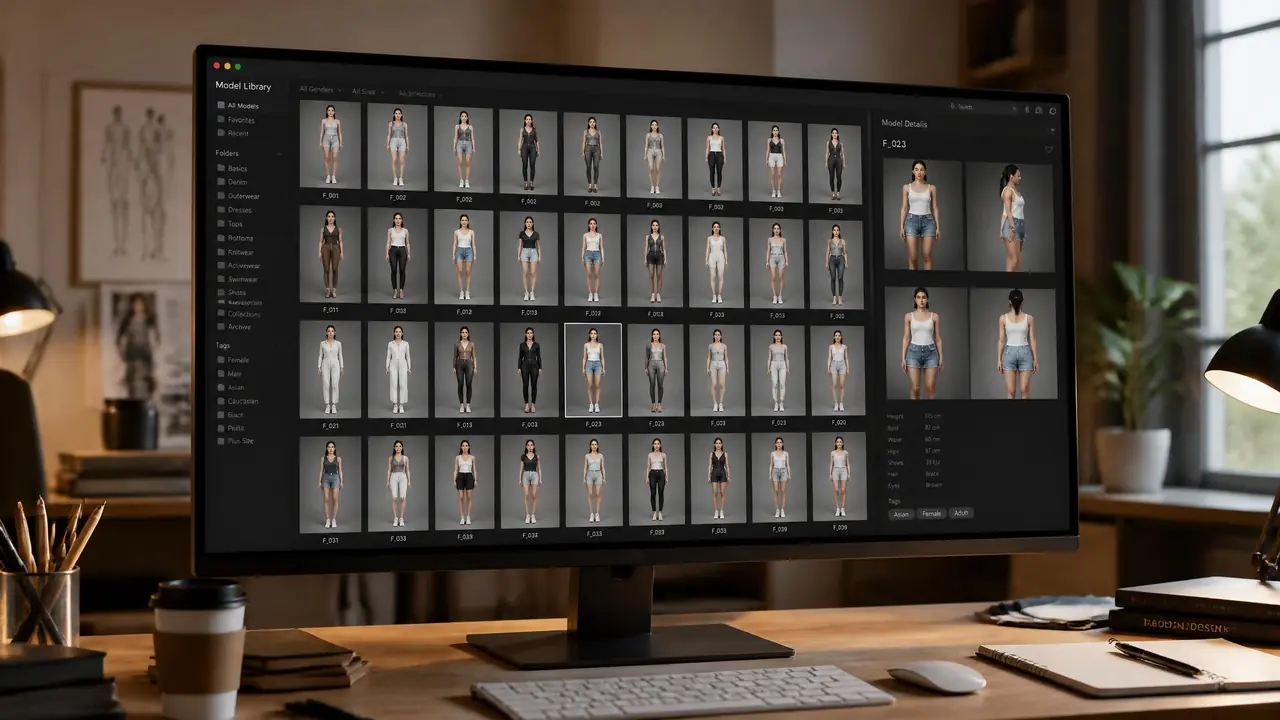The image size is (1280, 720).
Task: Toggle the heart favorite icon for F_023
Action: pos(1049,149)
